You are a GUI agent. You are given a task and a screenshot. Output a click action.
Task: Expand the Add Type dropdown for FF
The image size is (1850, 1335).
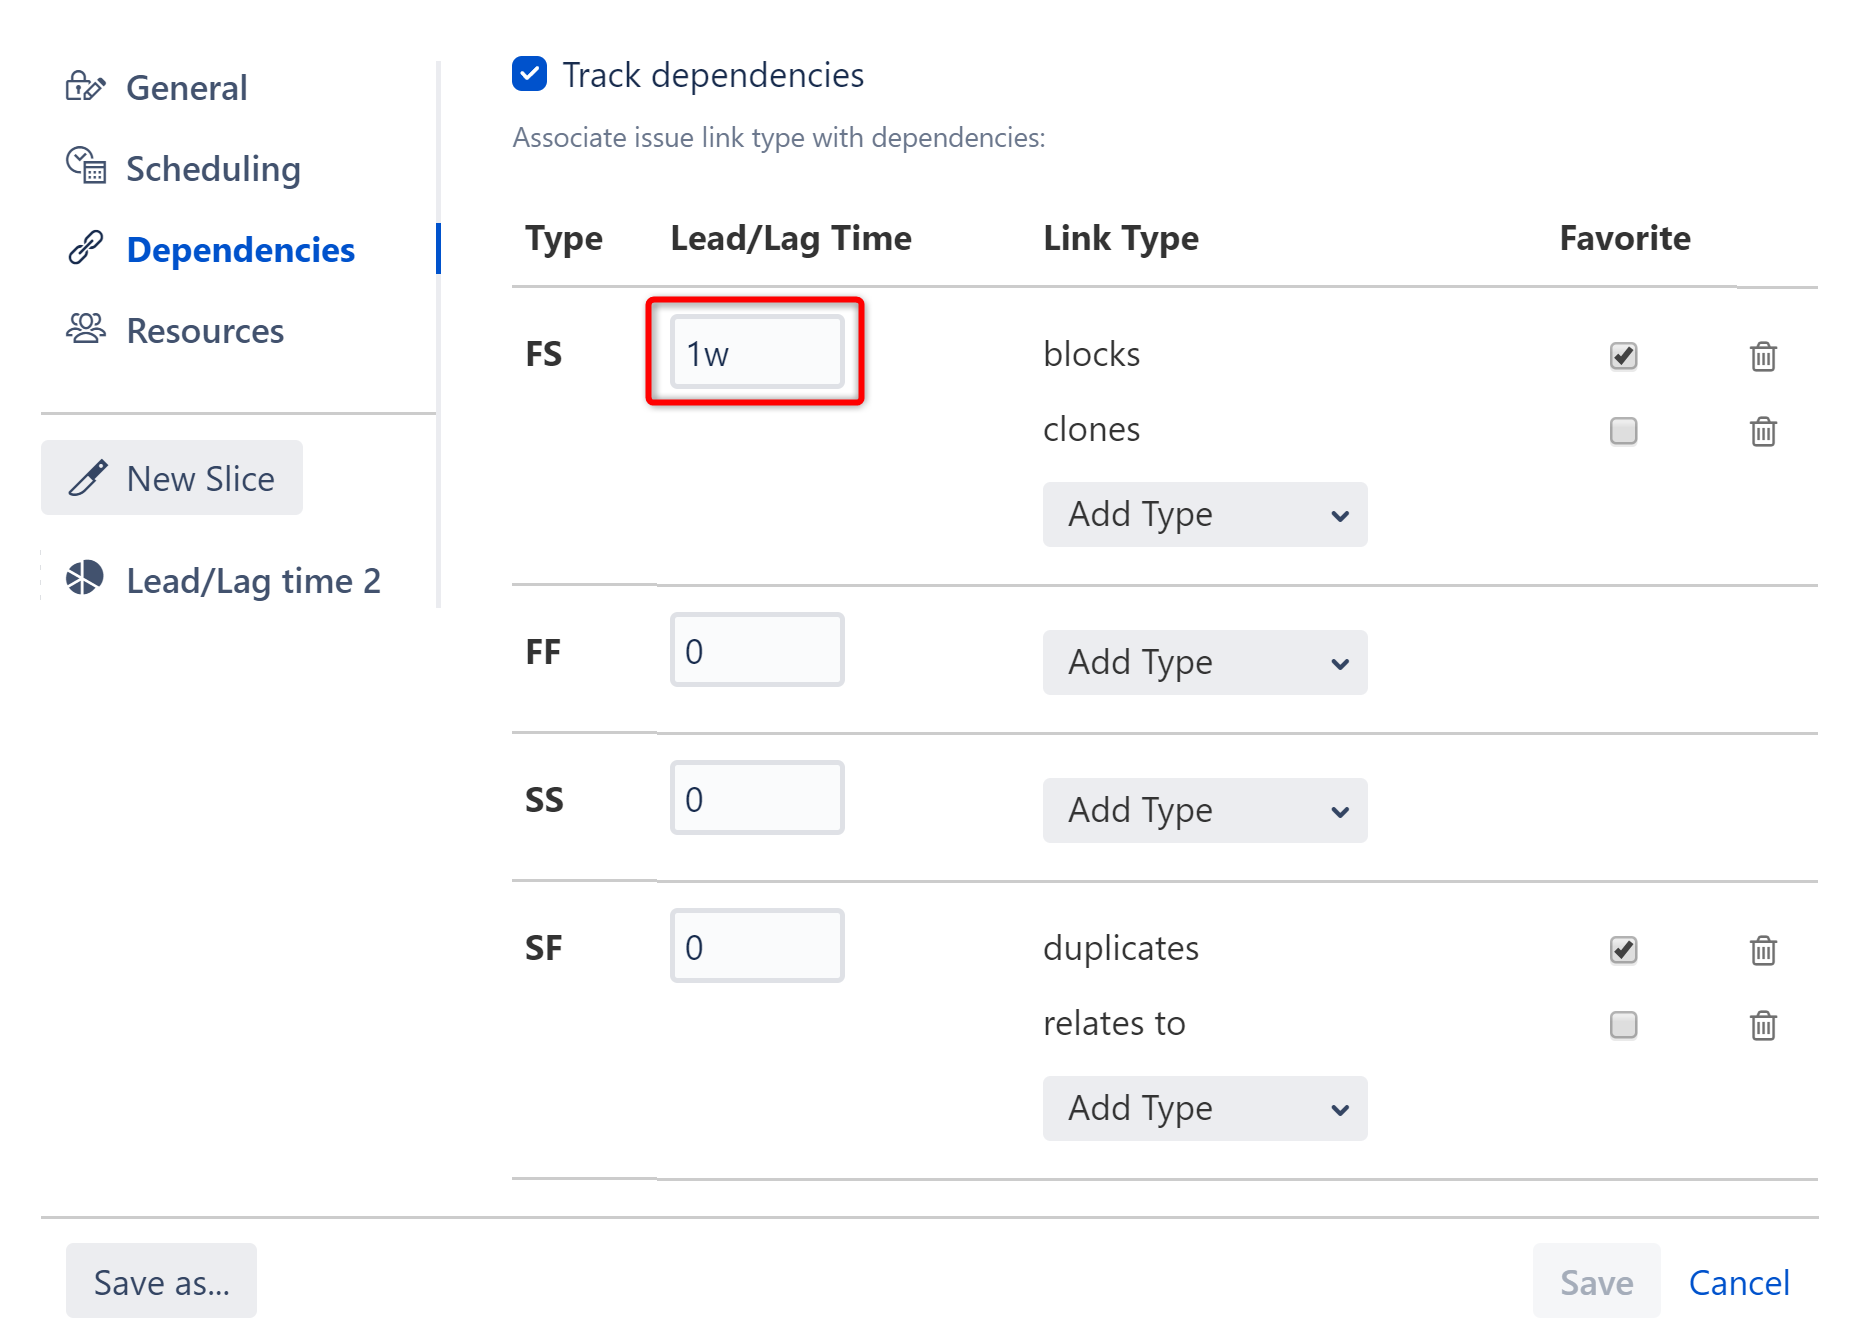(1204, 662)
